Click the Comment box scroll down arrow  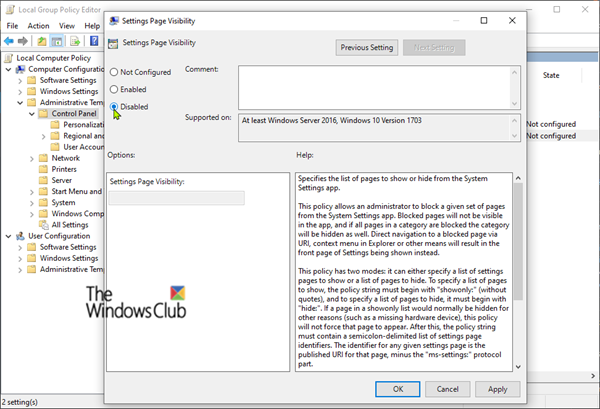(x=515, y=104)
